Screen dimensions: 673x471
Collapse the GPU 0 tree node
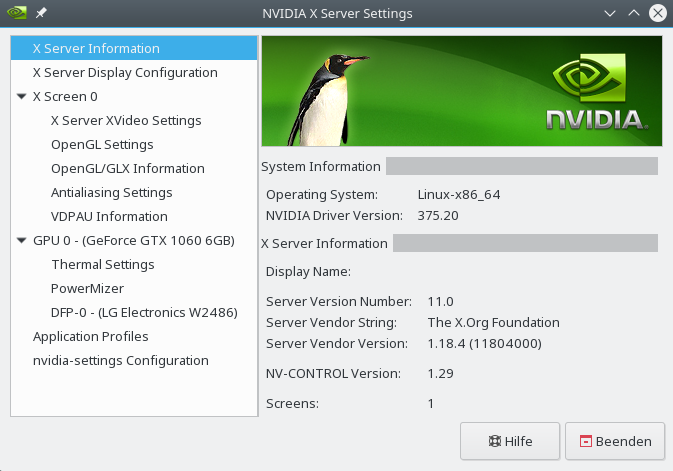click(x=21, y=240)
